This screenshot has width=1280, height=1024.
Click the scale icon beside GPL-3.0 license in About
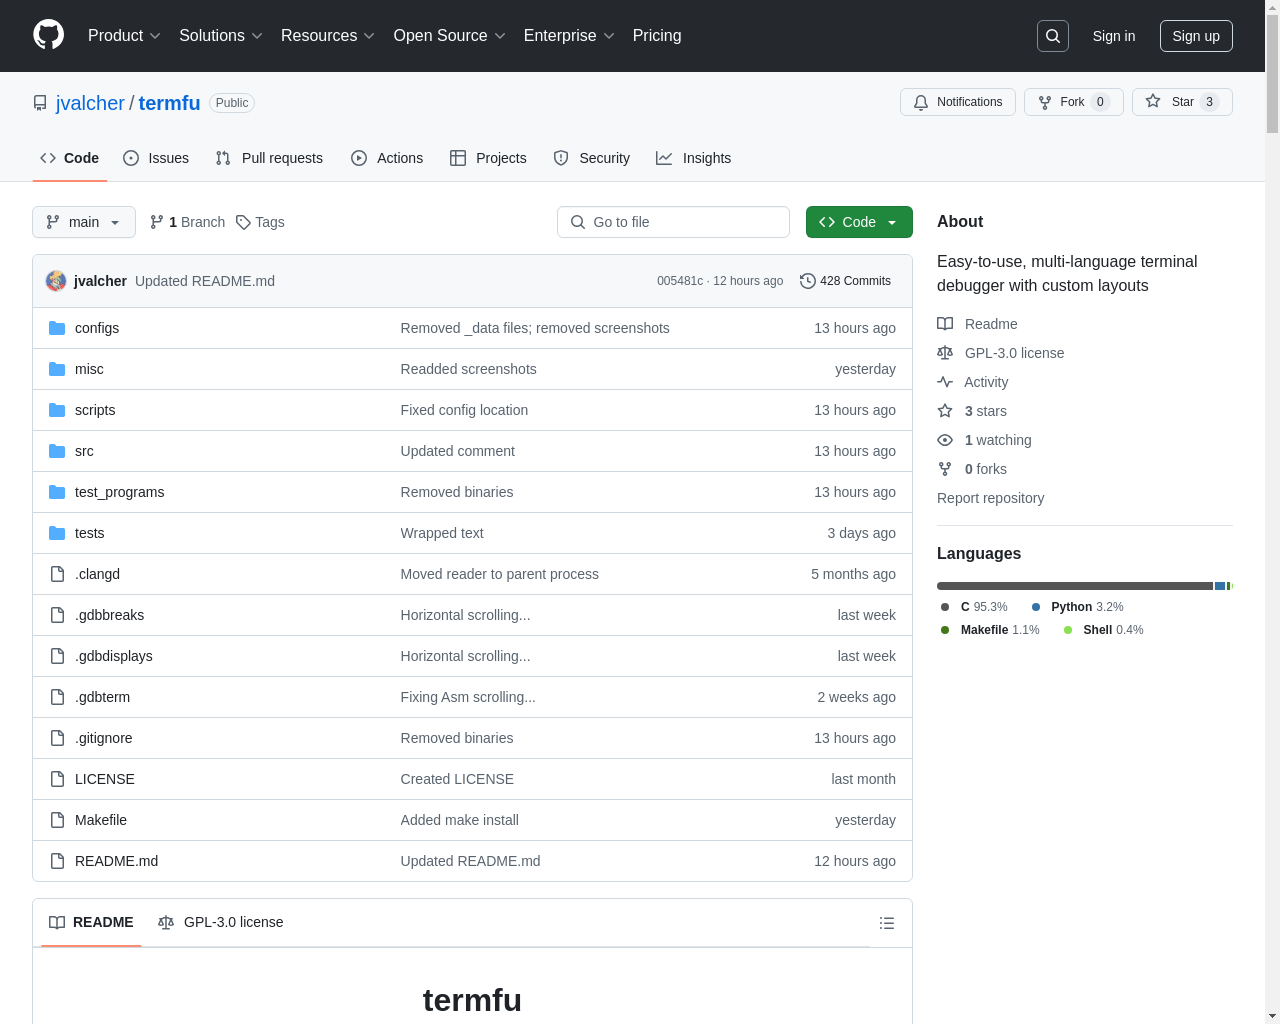pyautogui.click(x=945, y=353)
